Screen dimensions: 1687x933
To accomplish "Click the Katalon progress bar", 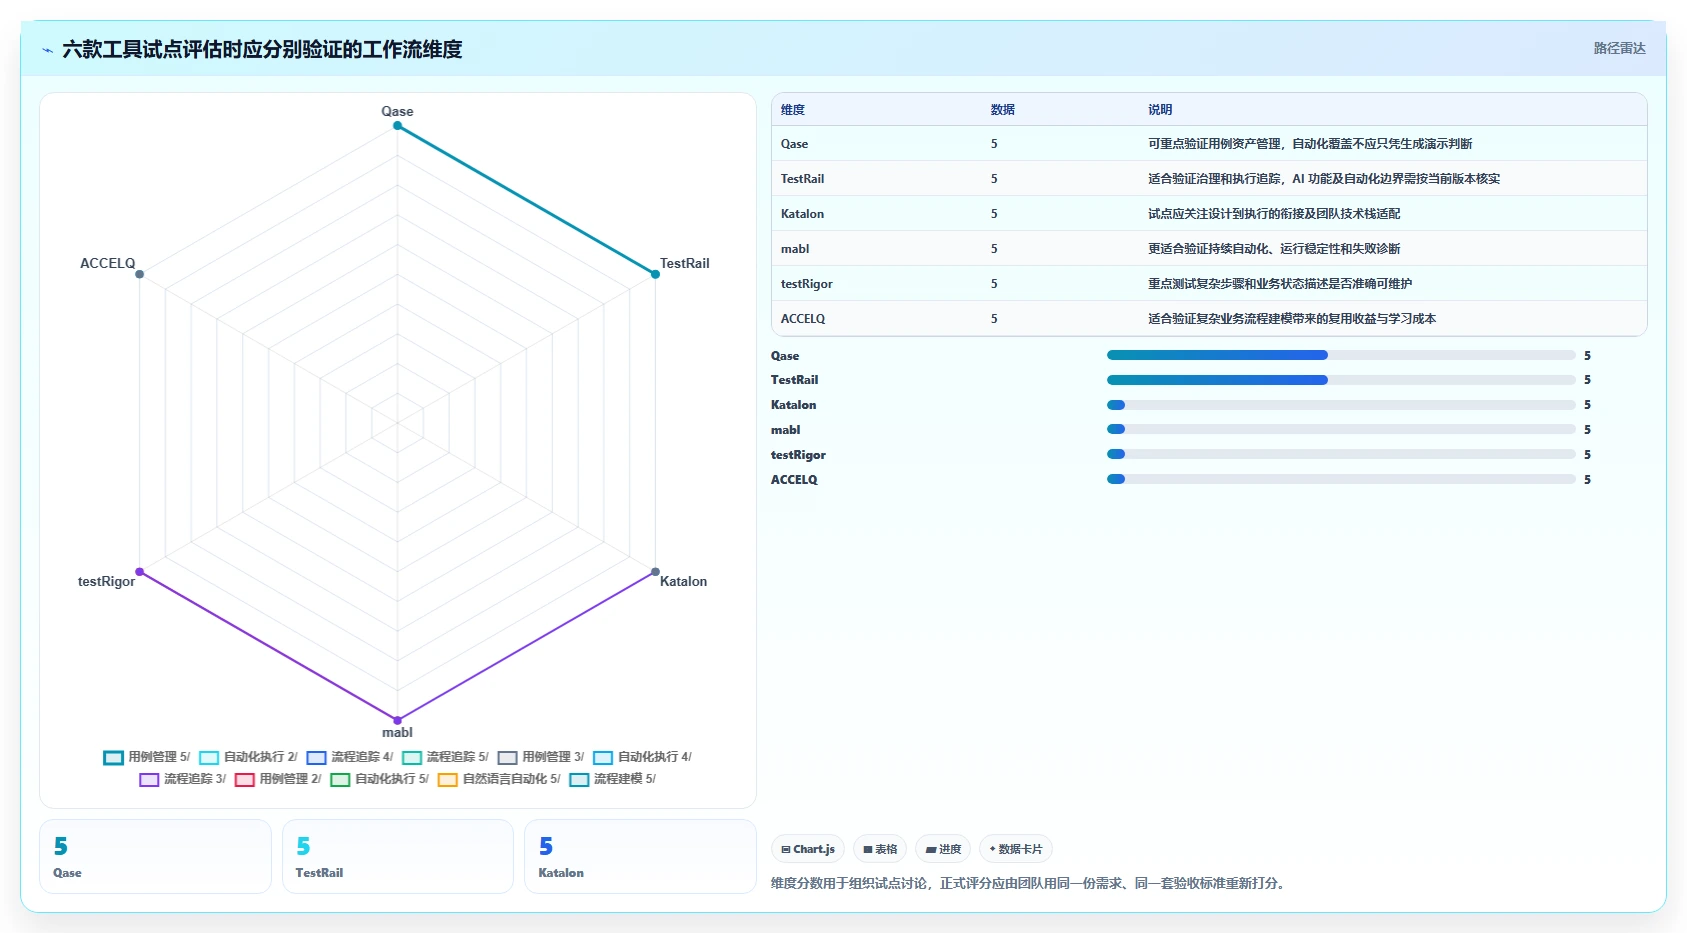I will 1341,405.
